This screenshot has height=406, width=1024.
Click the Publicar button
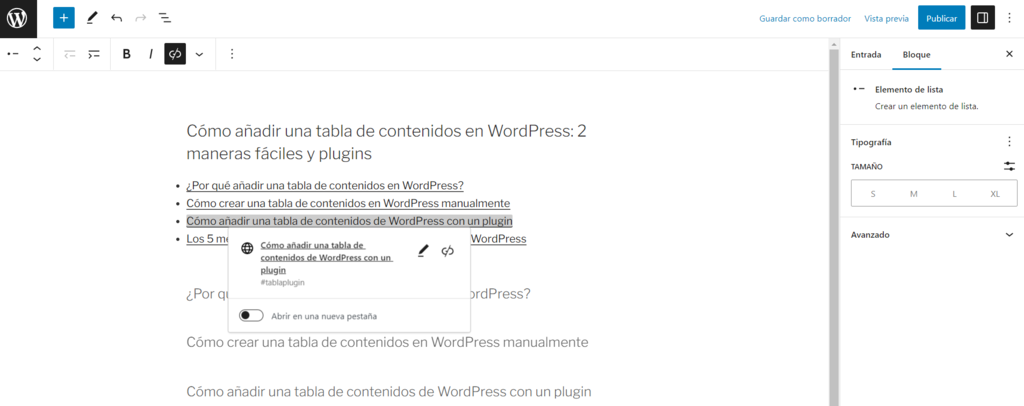941,18
